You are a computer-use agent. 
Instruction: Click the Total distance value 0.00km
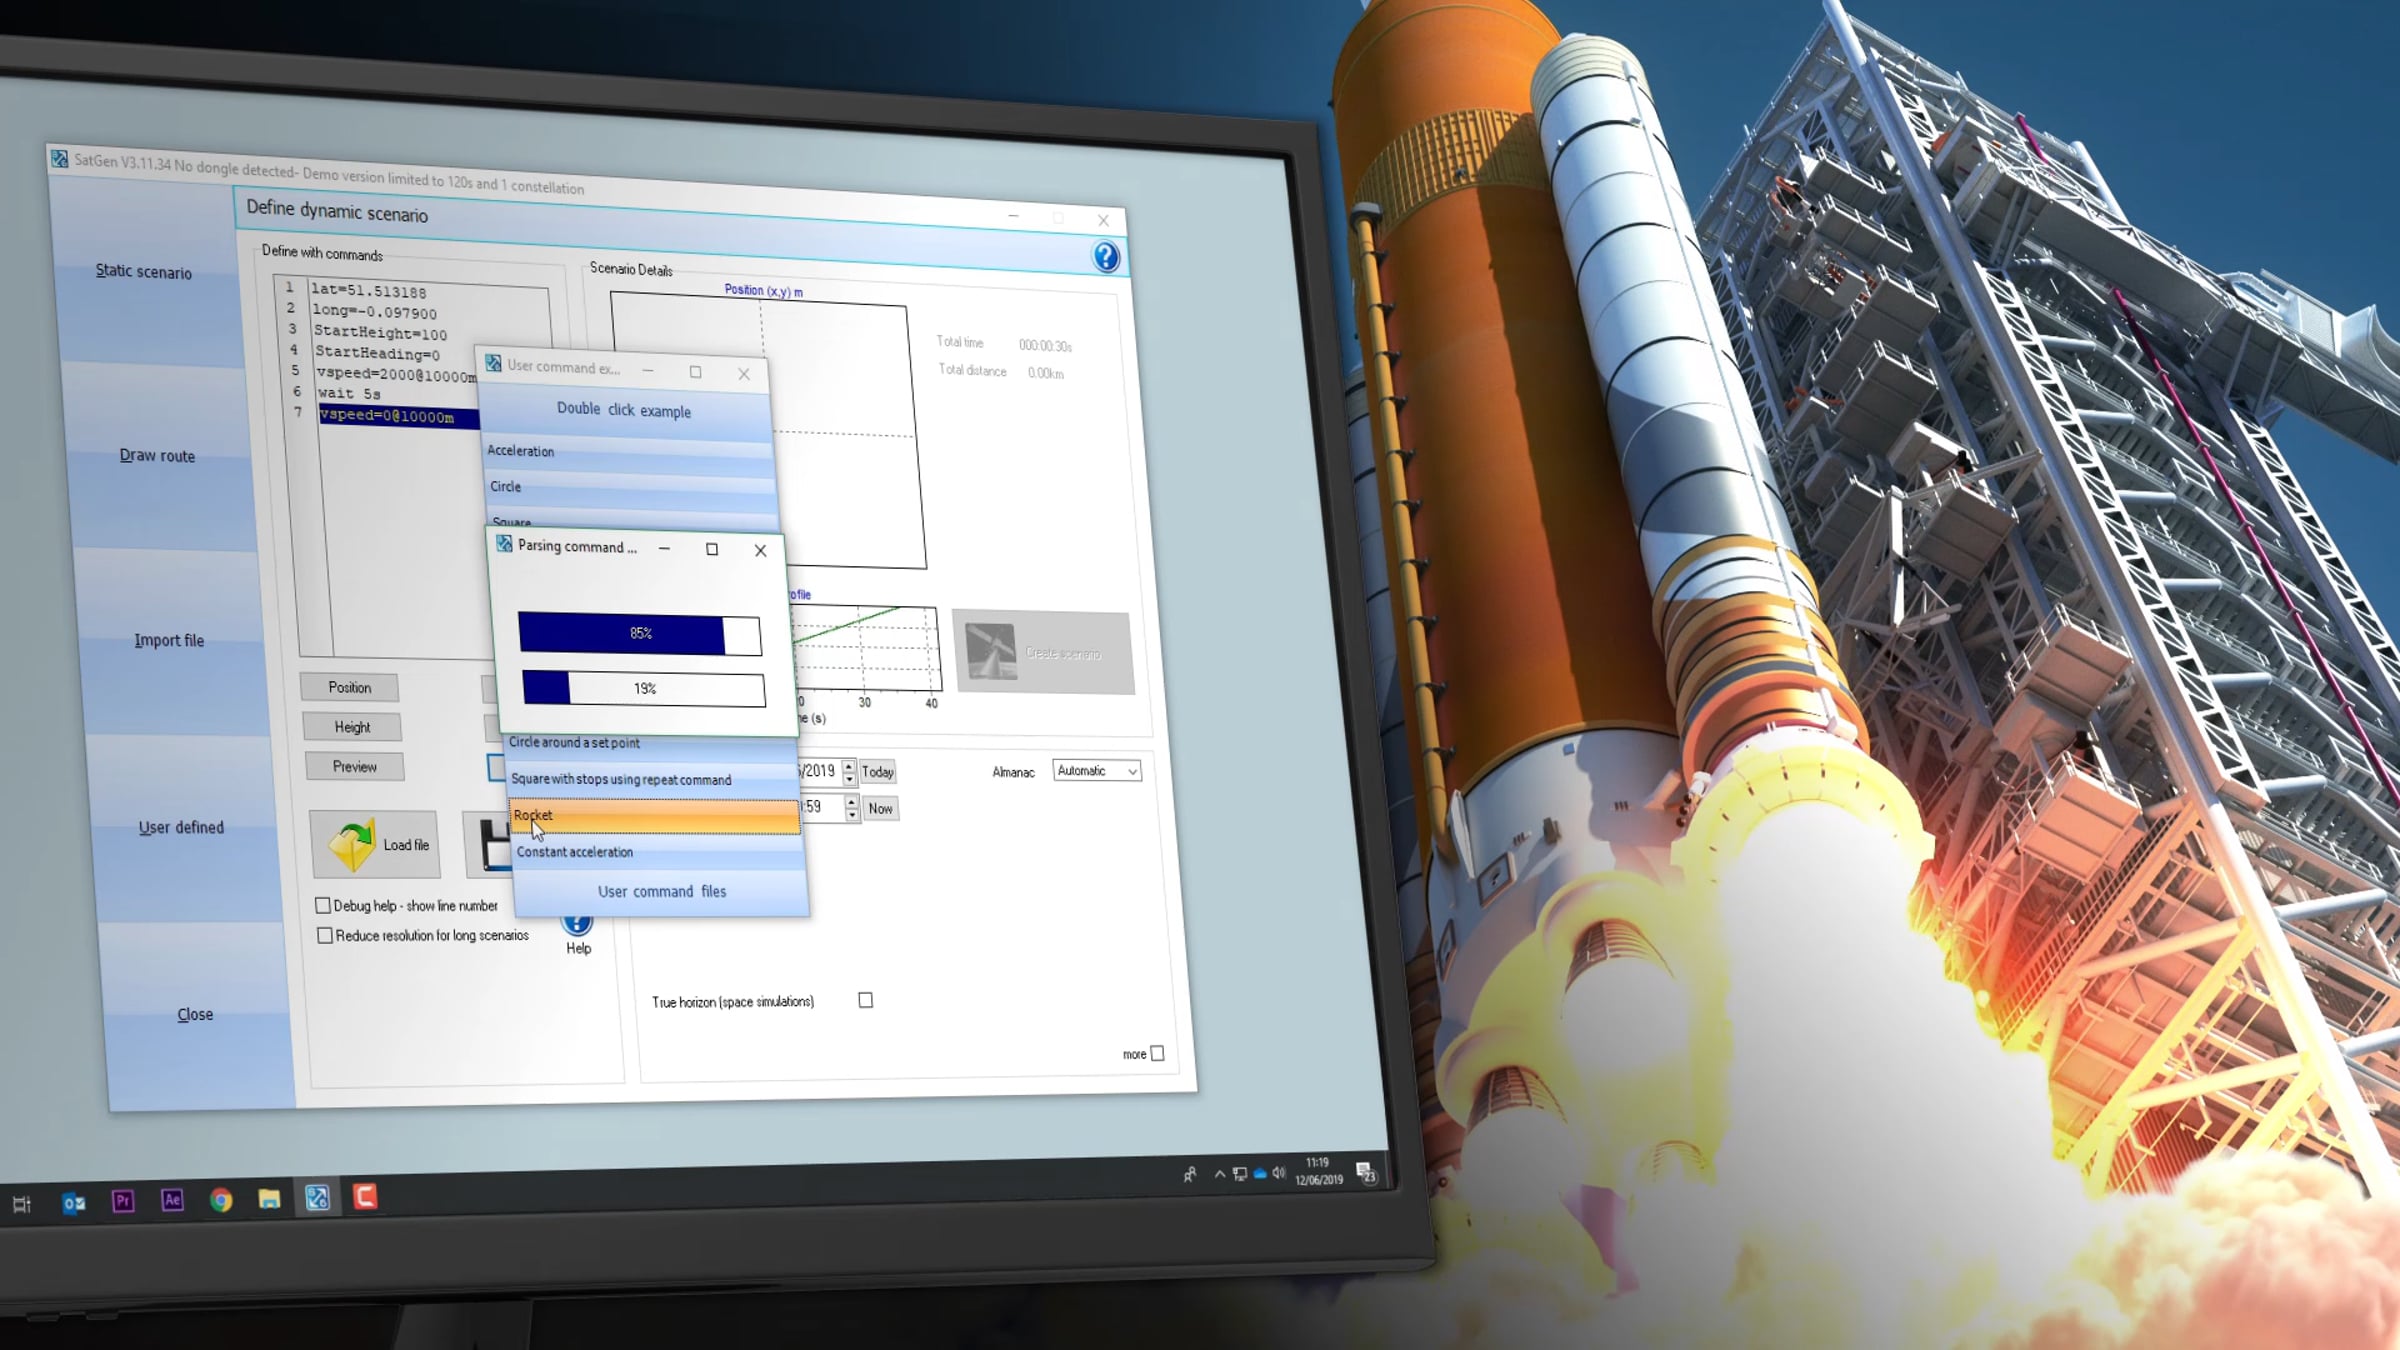point(1046,373)
